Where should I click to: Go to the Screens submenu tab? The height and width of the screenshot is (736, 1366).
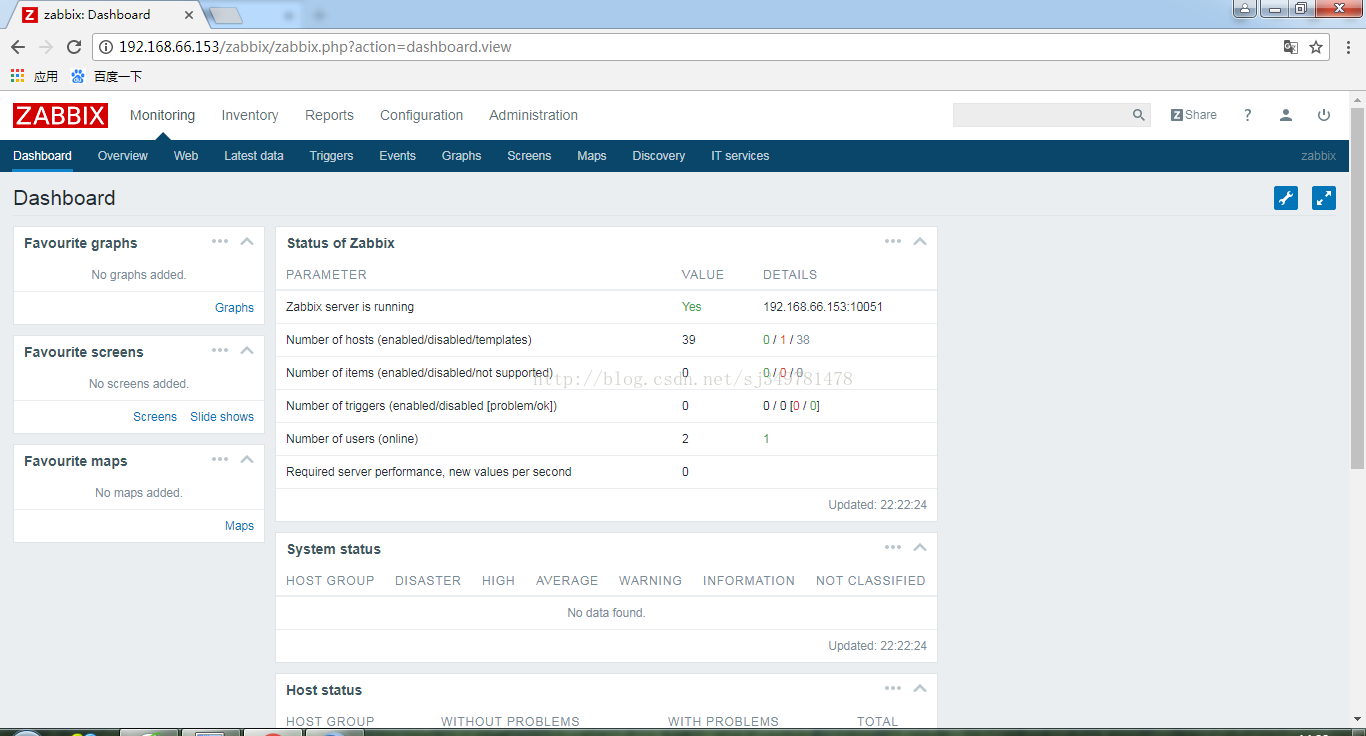point(529,156)
